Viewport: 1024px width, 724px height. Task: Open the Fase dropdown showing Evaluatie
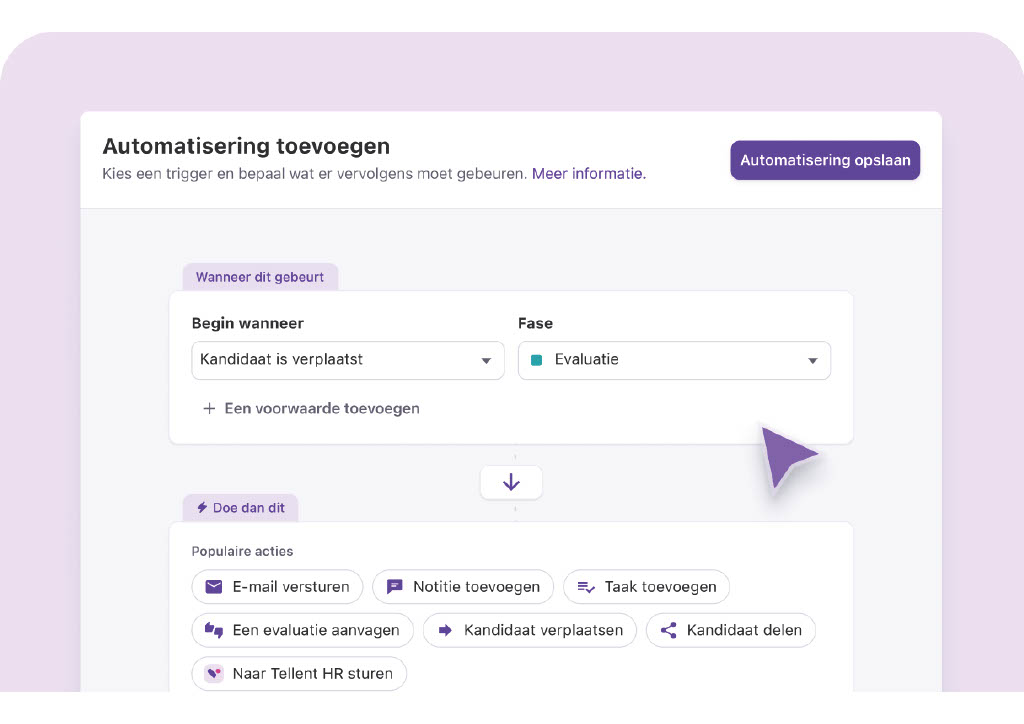(x=673, y=360)
